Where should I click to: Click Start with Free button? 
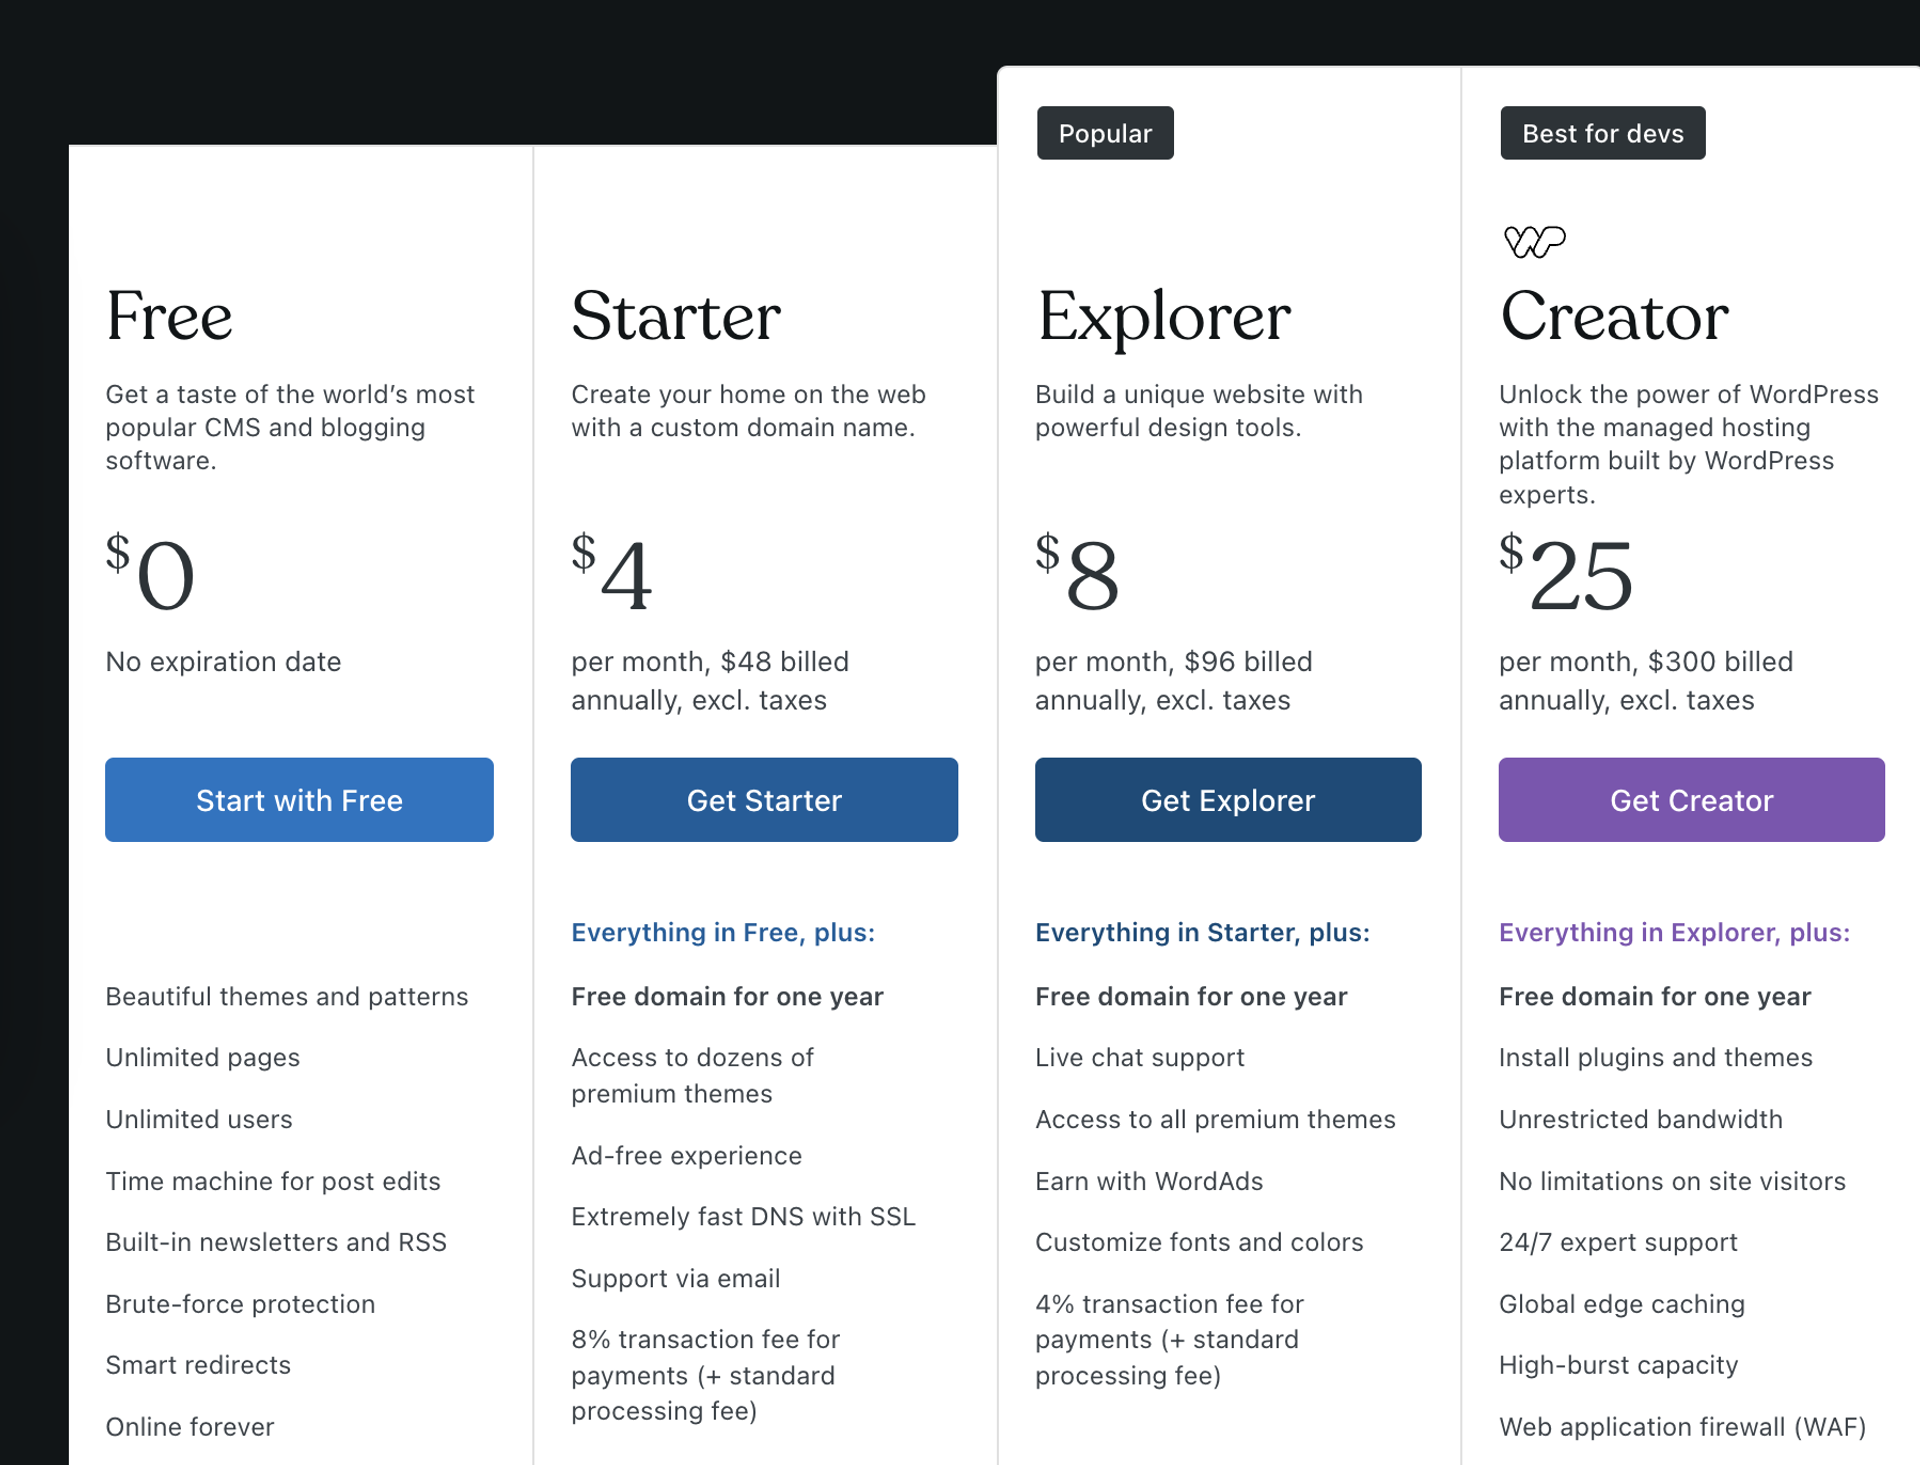299,799
